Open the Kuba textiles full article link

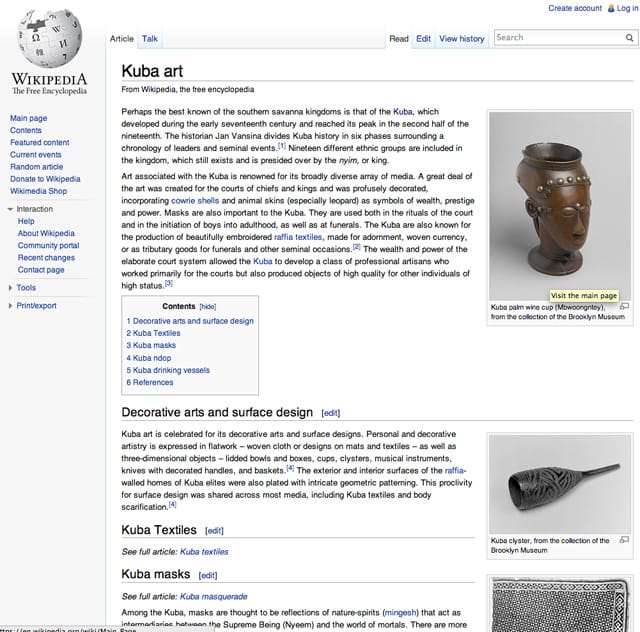coord(204,552)
